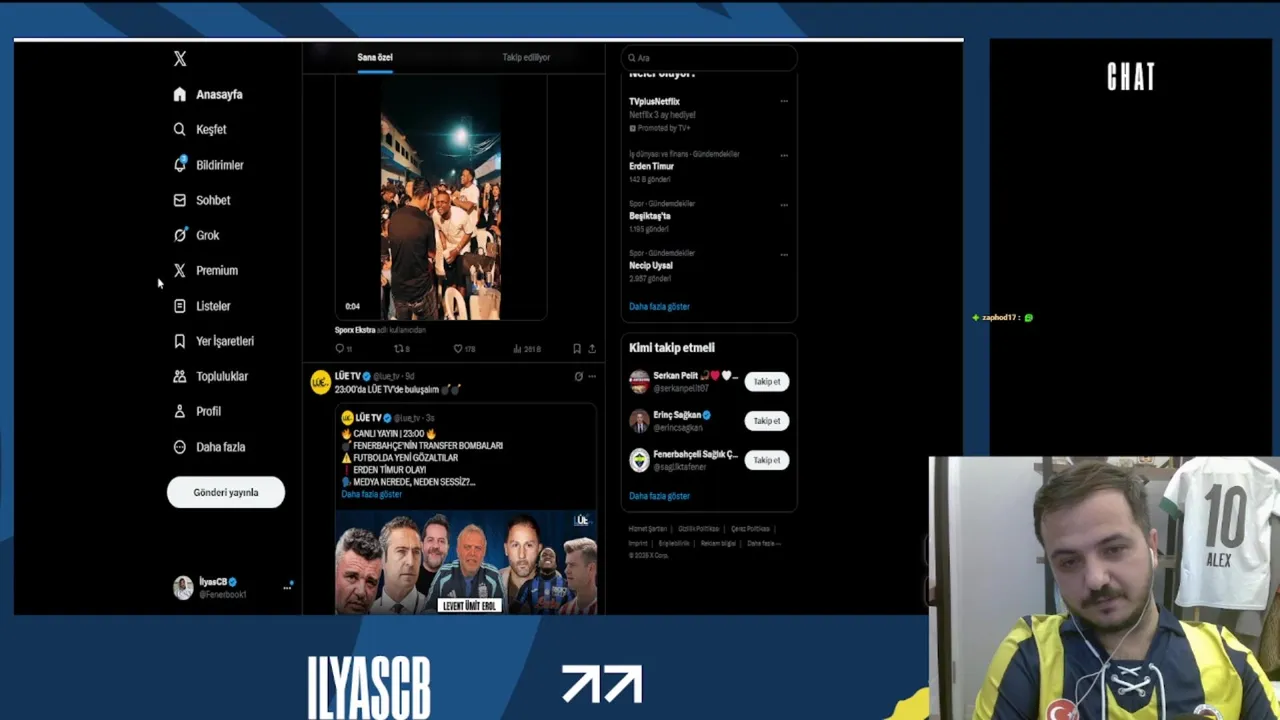This screenshot has height=720, width=1280.
Task: Open Topluluklar people icon
Action: [180, 376]
